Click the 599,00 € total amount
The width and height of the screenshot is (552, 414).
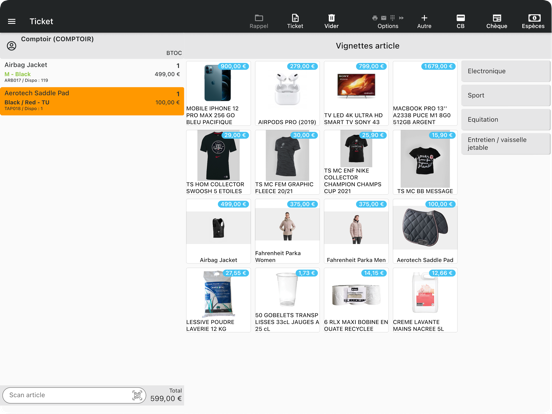tap(166, 399)
